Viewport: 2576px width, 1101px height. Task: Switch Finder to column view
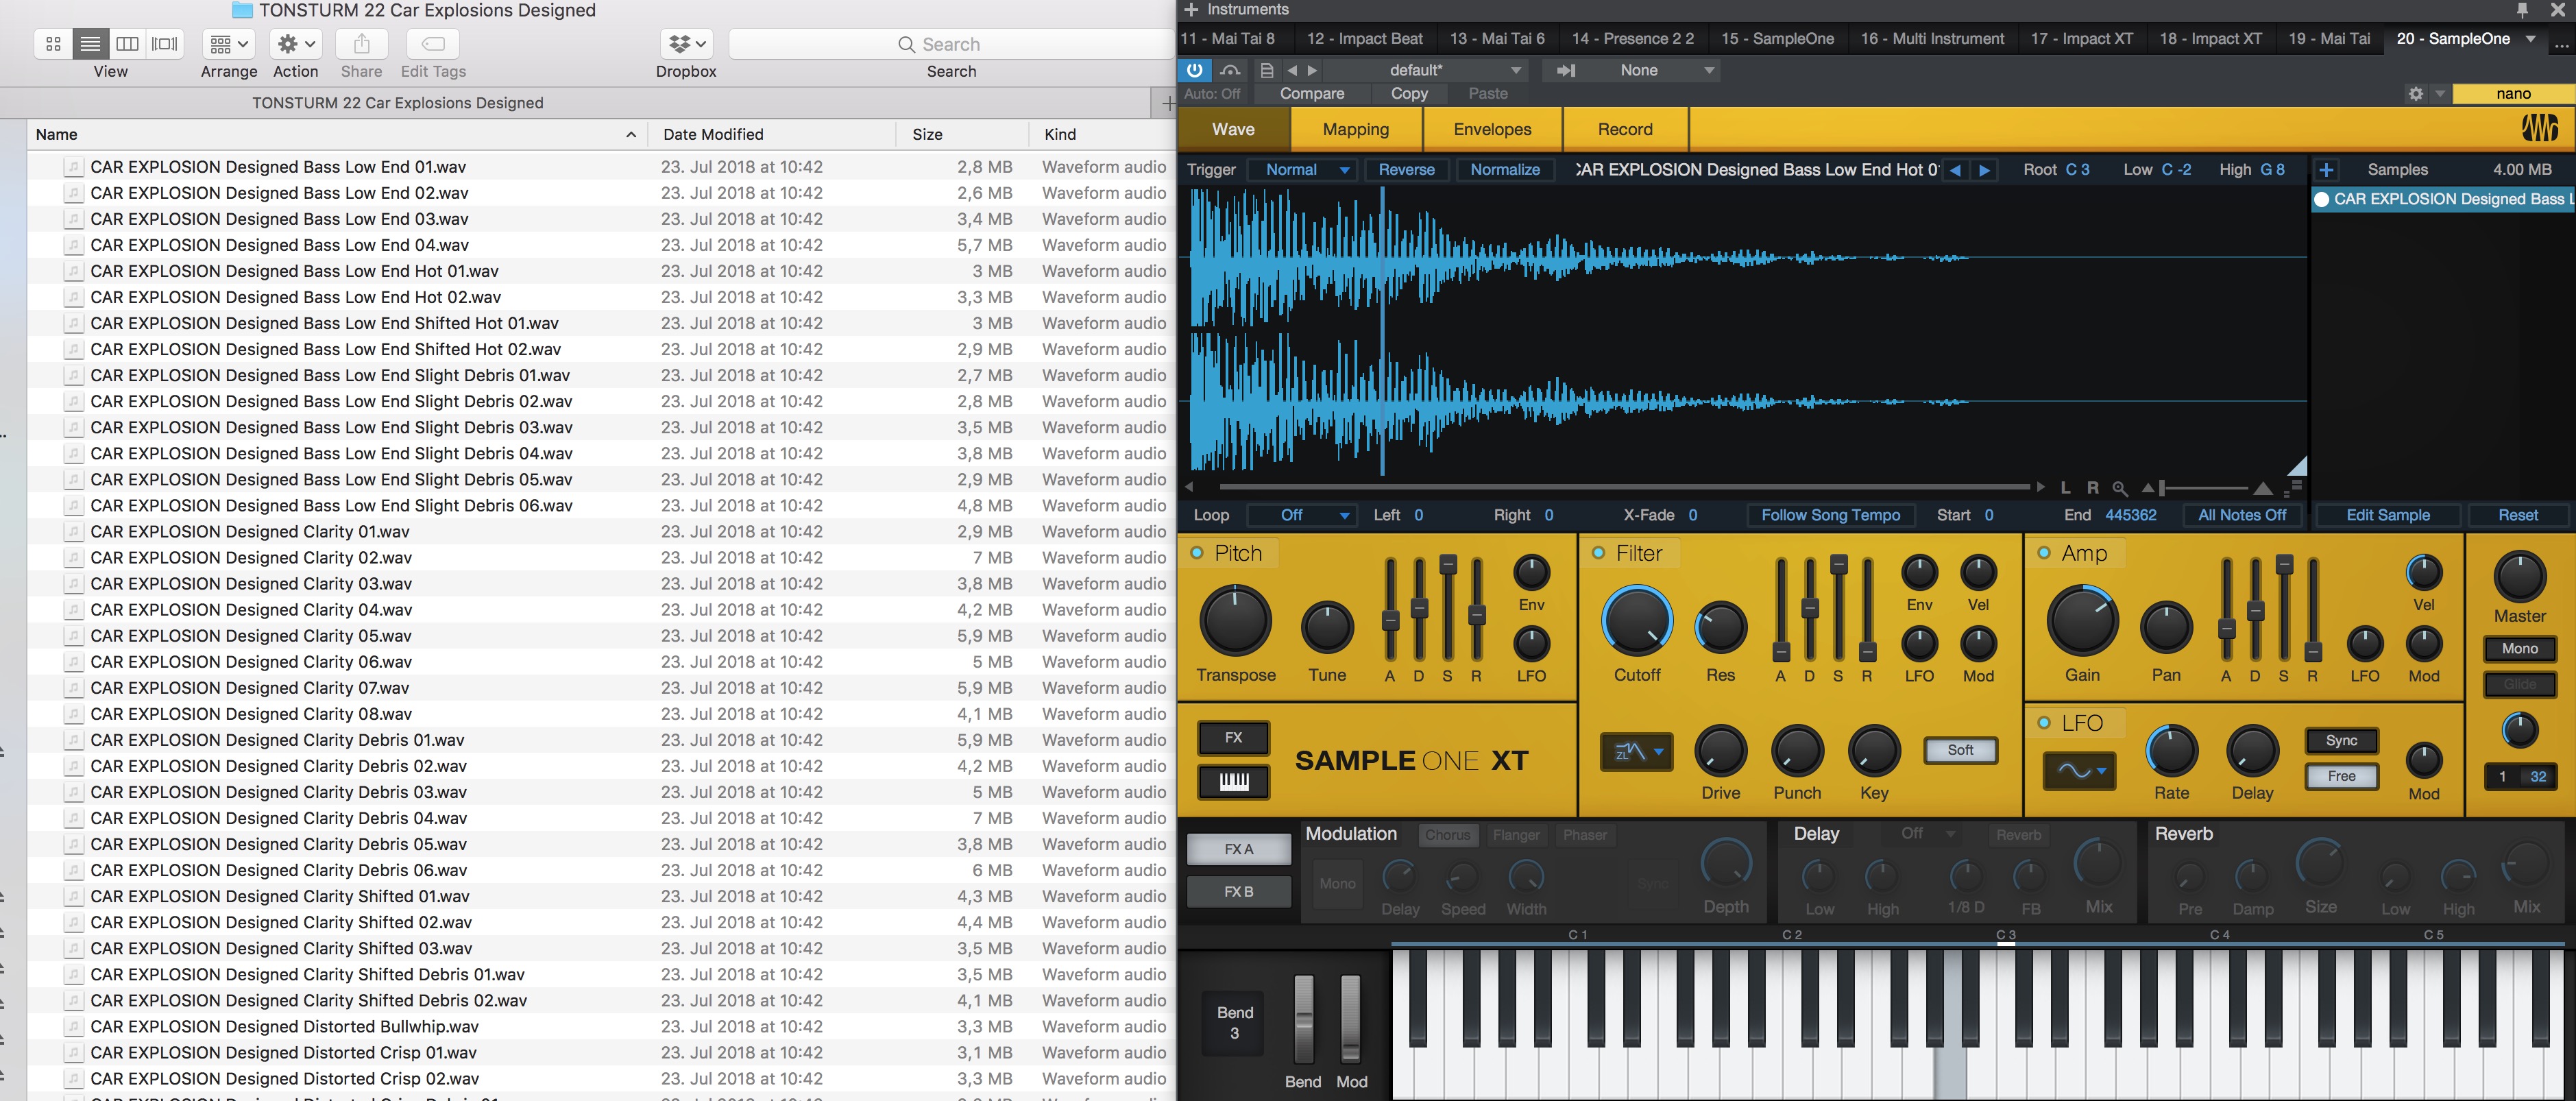coord(127,44)
